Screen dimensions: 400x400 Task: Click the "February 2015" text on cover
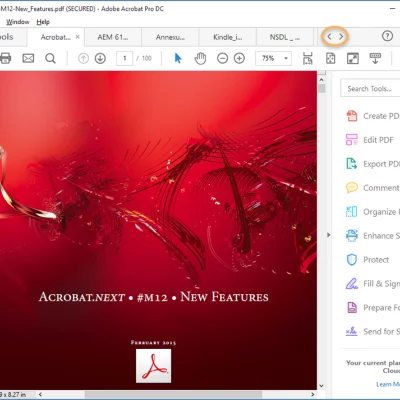[153, 342]
